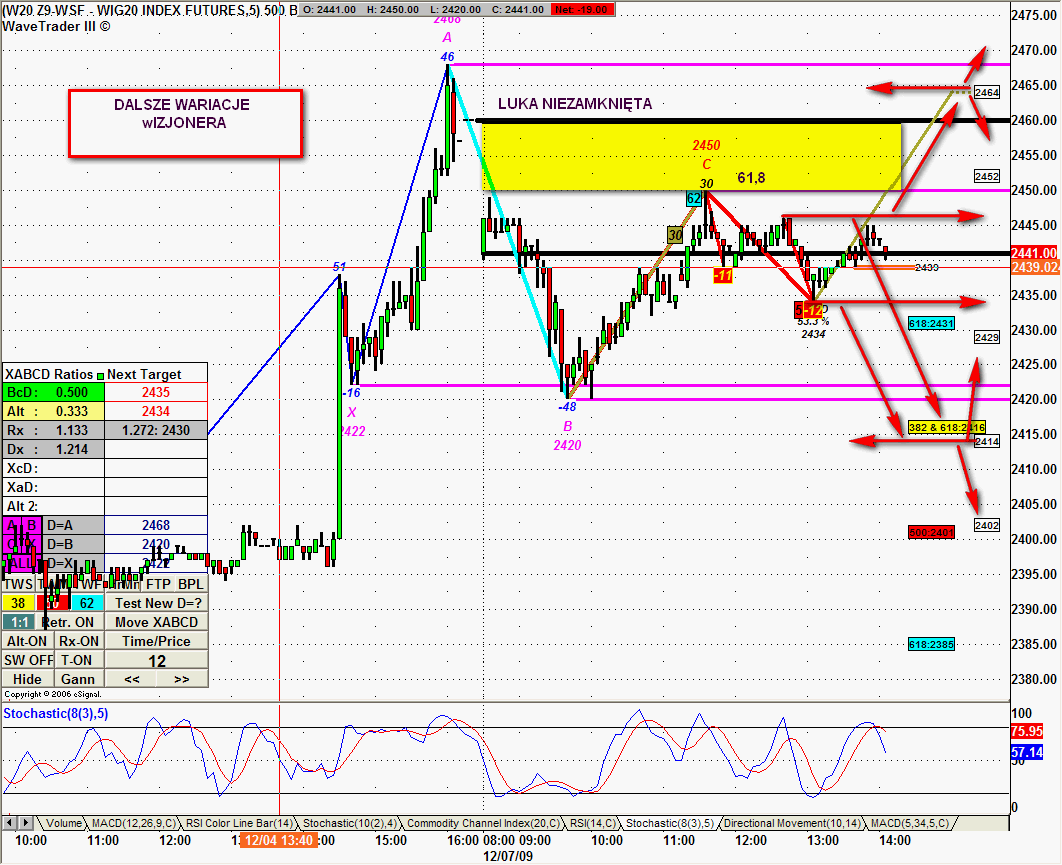Click the blue 2468 D=A value
The image size is (1062, 865).
point(156,525)
